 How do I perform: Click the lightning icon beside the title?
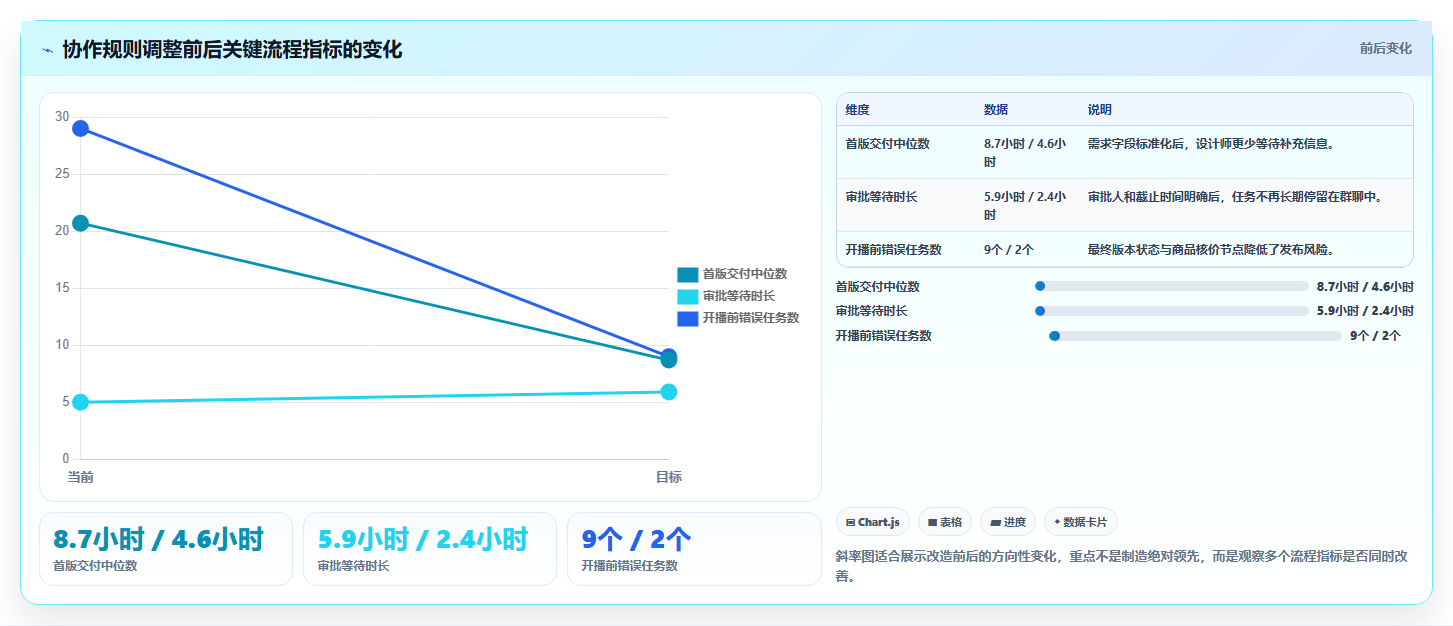tap(47, 49)
